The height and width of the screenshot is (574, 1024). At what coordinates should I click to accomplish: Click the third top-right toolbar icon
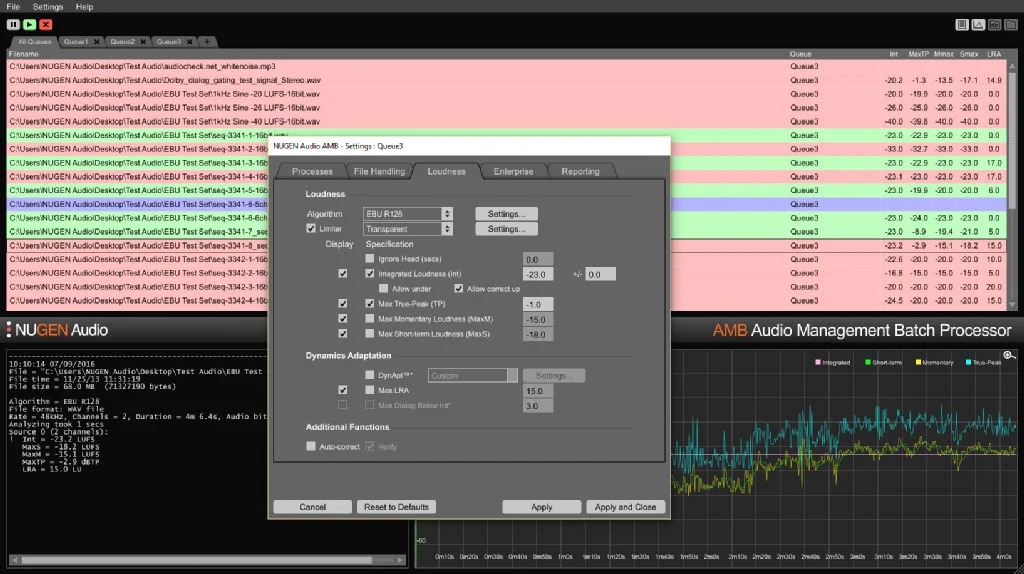[995, 25]
